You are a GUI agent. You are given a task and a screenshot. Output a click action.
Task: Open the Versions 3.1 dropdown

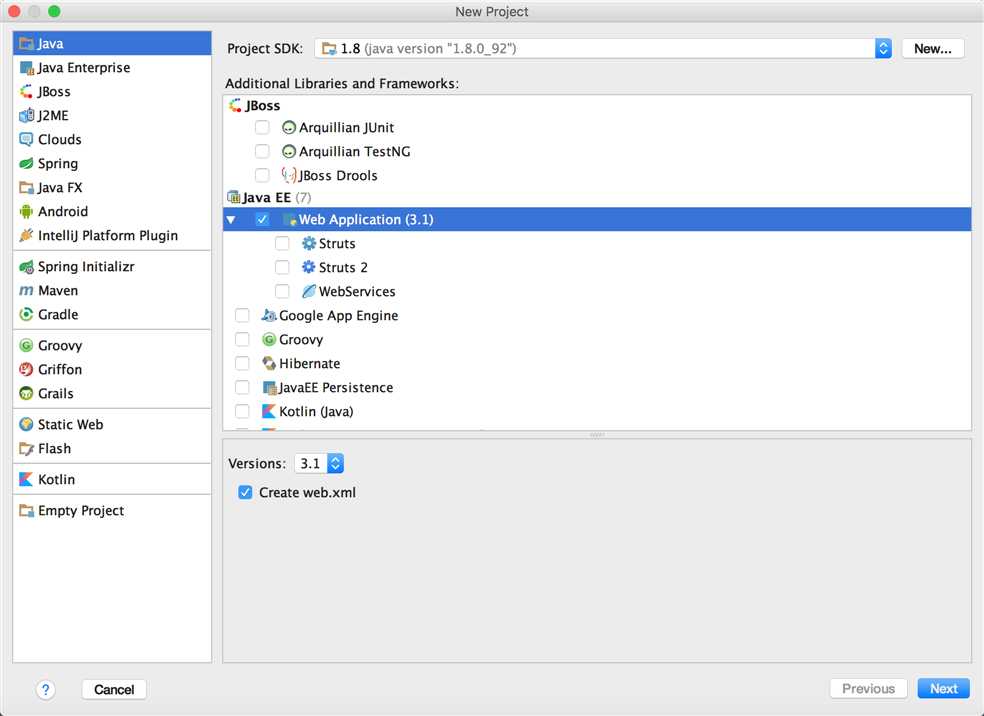319,464
